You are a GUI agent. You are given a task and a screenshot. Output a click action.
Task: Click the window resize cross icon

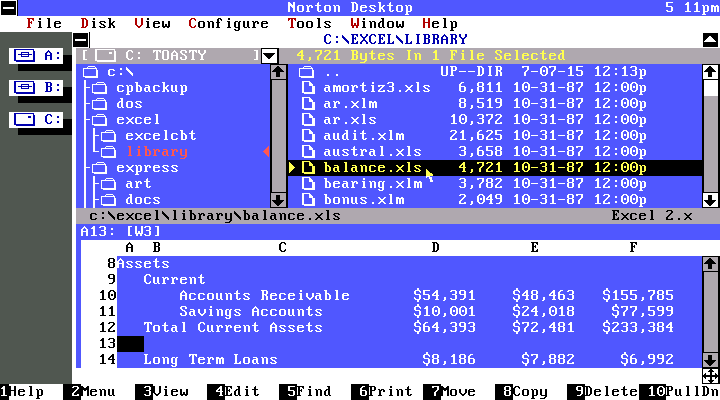(x=710, y=376)
